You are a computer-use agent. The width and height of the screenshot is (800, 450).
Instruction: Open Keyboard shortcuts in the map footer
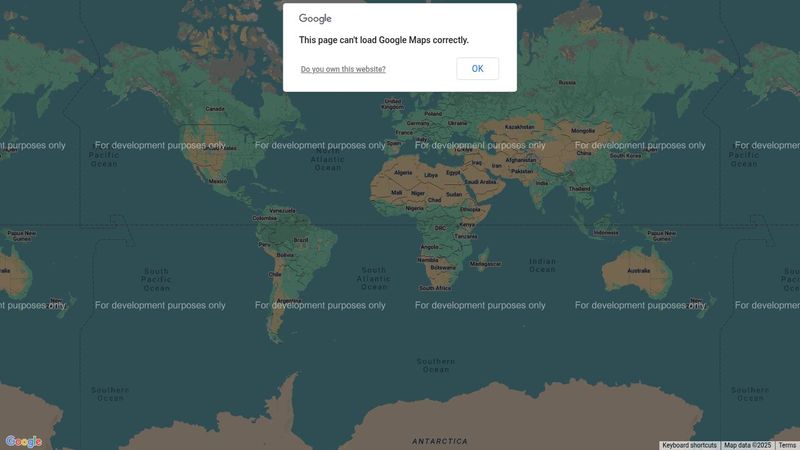[689, 445]
